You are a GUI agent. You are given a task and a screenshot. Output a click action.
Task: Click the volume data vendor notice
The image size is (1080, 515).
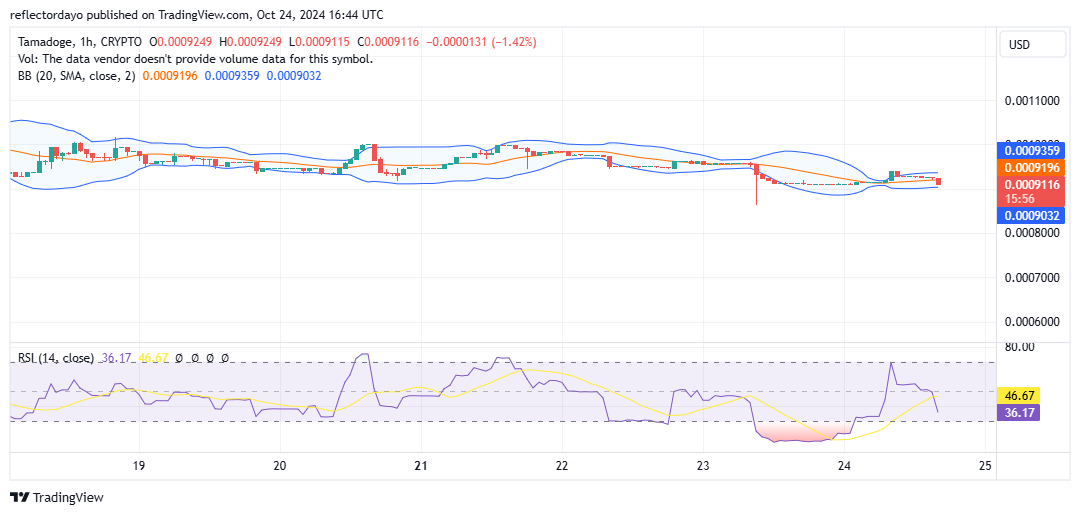pos(196,59)
